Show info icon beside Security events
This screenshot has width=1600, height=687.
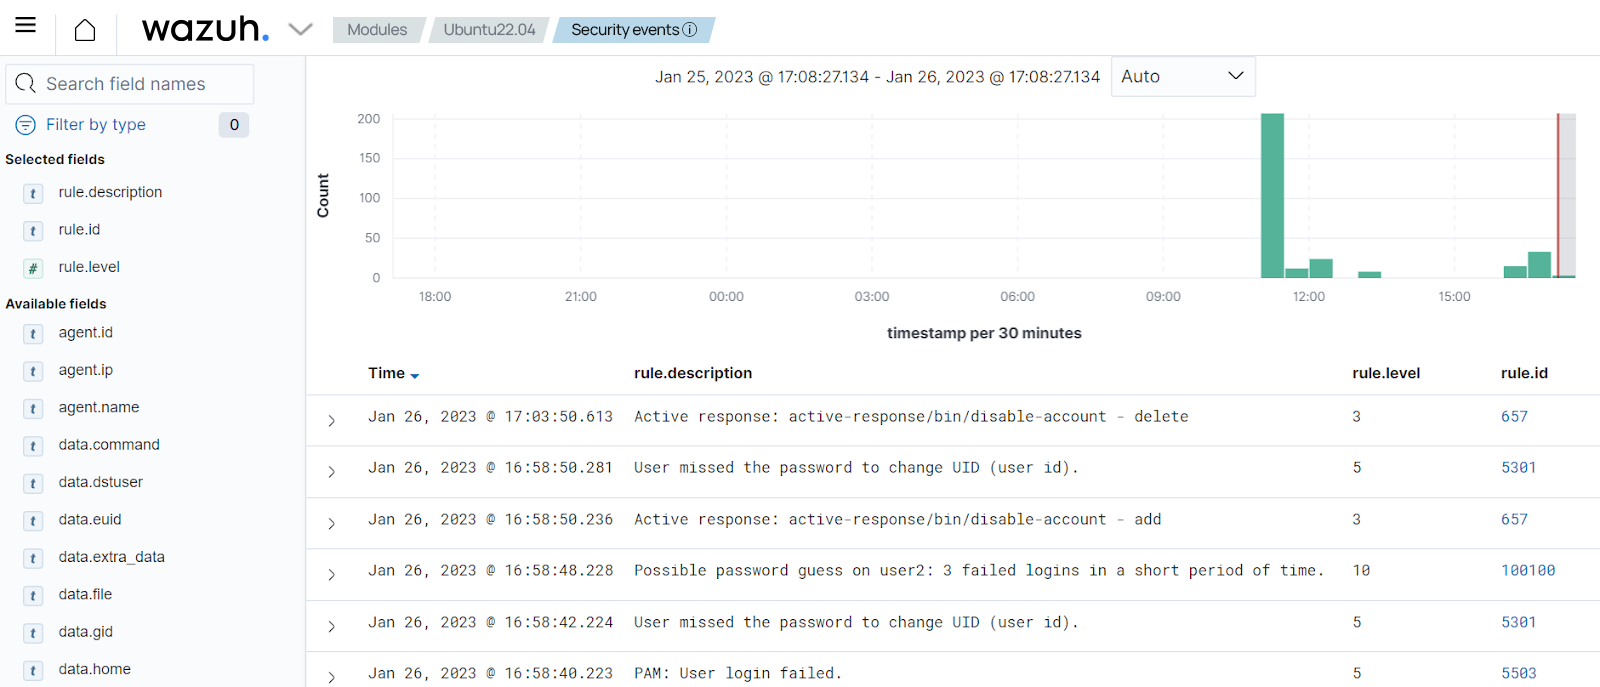pyautogui.click(x=690, y=30)
